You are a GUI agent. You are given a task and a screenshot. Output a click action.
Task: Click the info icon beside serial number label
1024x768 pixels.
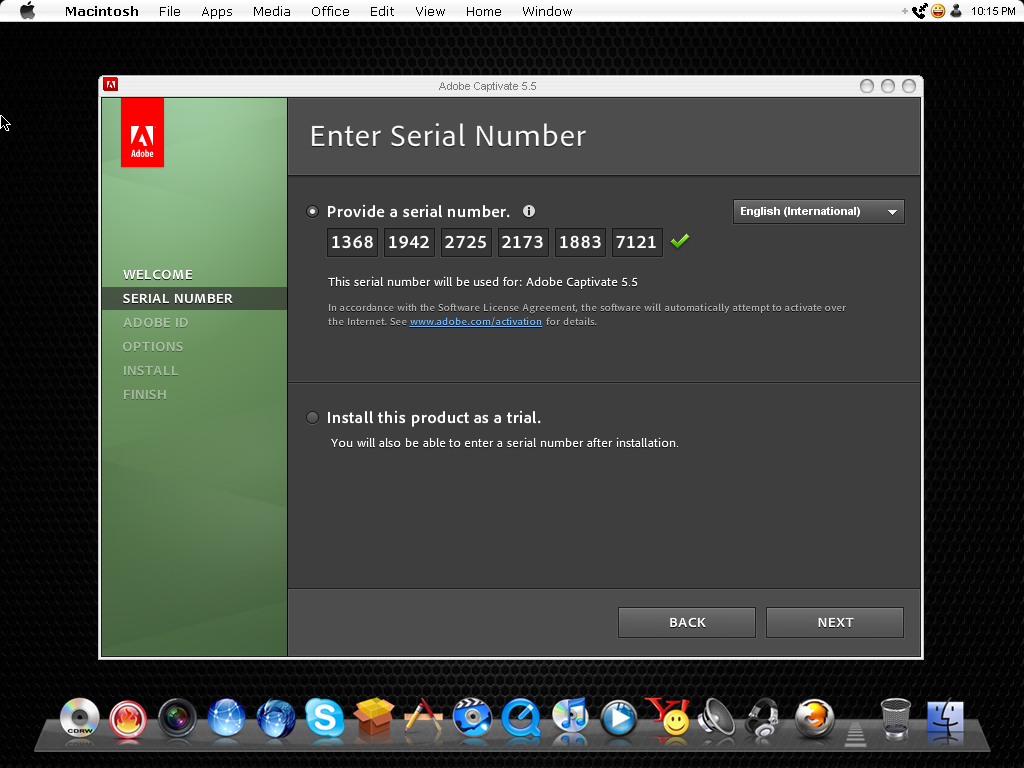(x=529, y=211)
